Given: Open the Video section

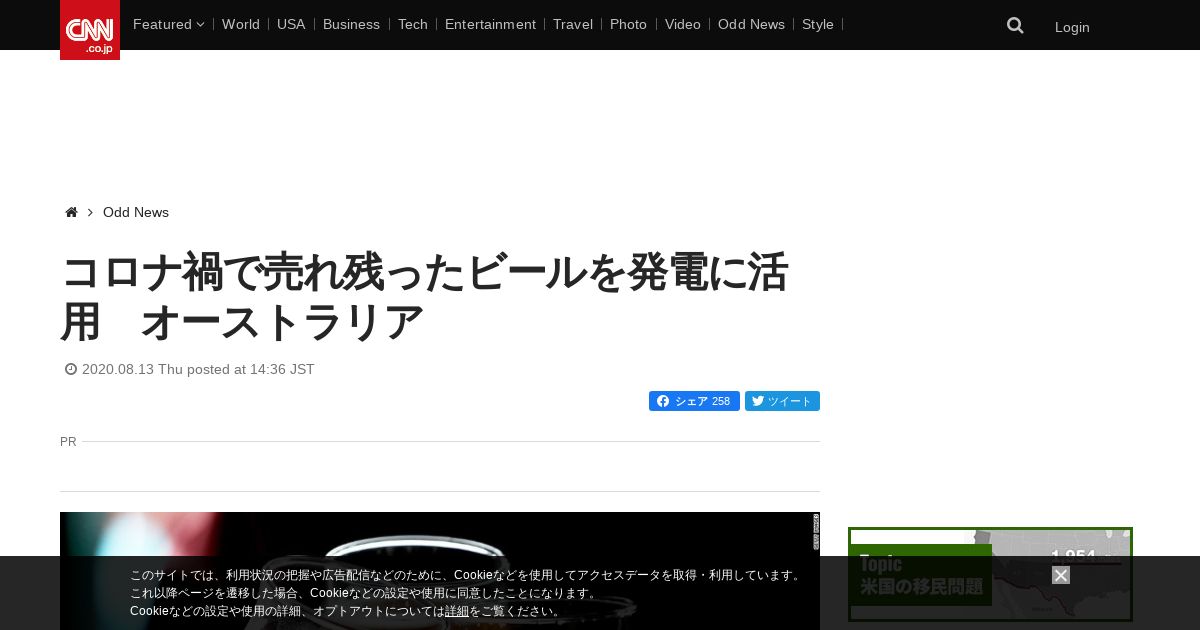Looking at the screenshot, I should coord(683,24).
